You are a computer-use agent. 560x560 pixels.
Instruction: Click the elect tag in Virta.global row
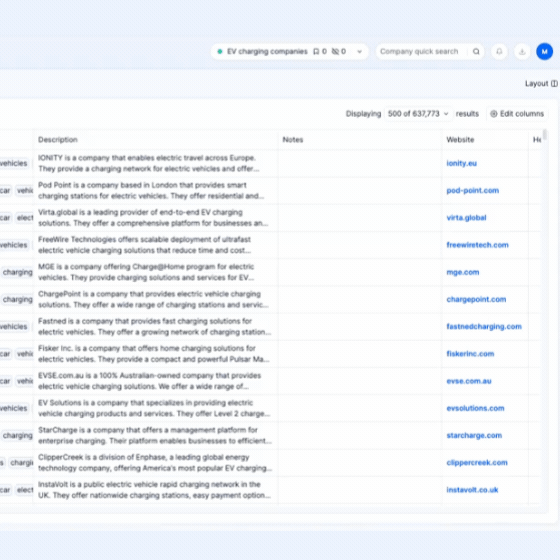(x=24, y=218)
